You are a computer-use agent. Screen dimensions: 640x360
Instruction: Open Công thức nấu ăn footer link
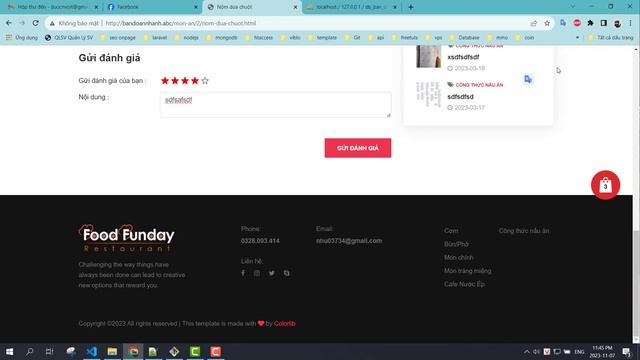click(x=524, y=231)
